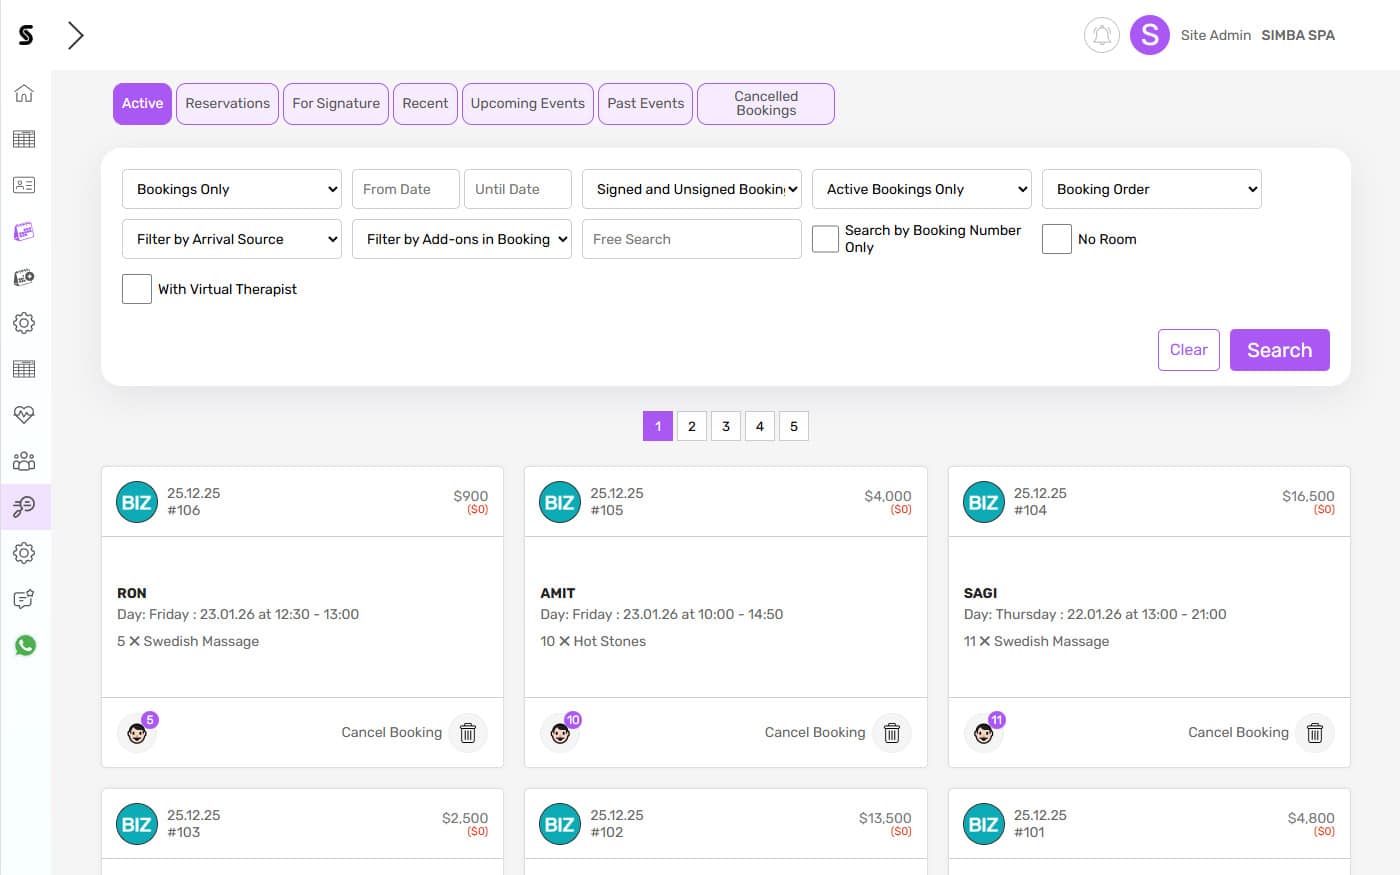Image resolution: width=1400 pixels, height=875 pixels.
Task: Click the Free Search input field
Action: [691, 239]
